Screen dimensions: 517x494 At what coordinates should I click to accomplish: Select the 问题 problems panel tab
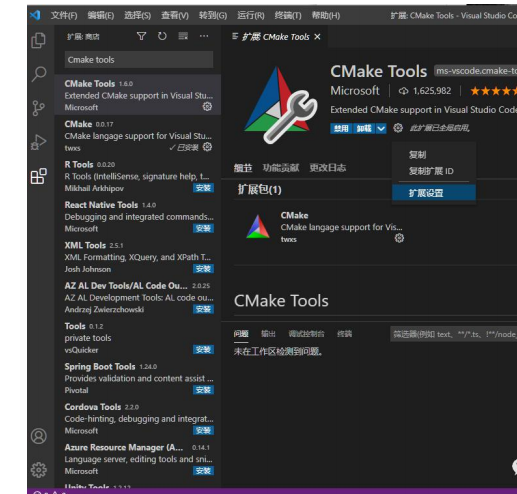pyautogui.click(x=241, y=334)
